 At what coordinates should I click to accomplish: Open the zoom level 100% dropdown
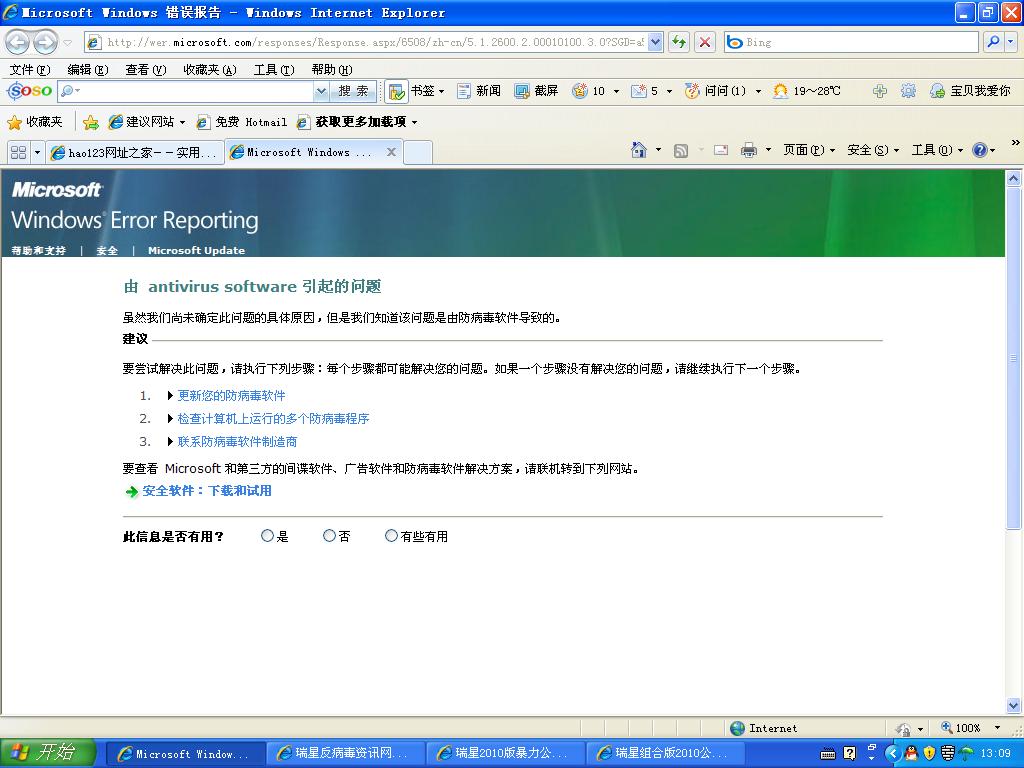(x=997, y=728)
